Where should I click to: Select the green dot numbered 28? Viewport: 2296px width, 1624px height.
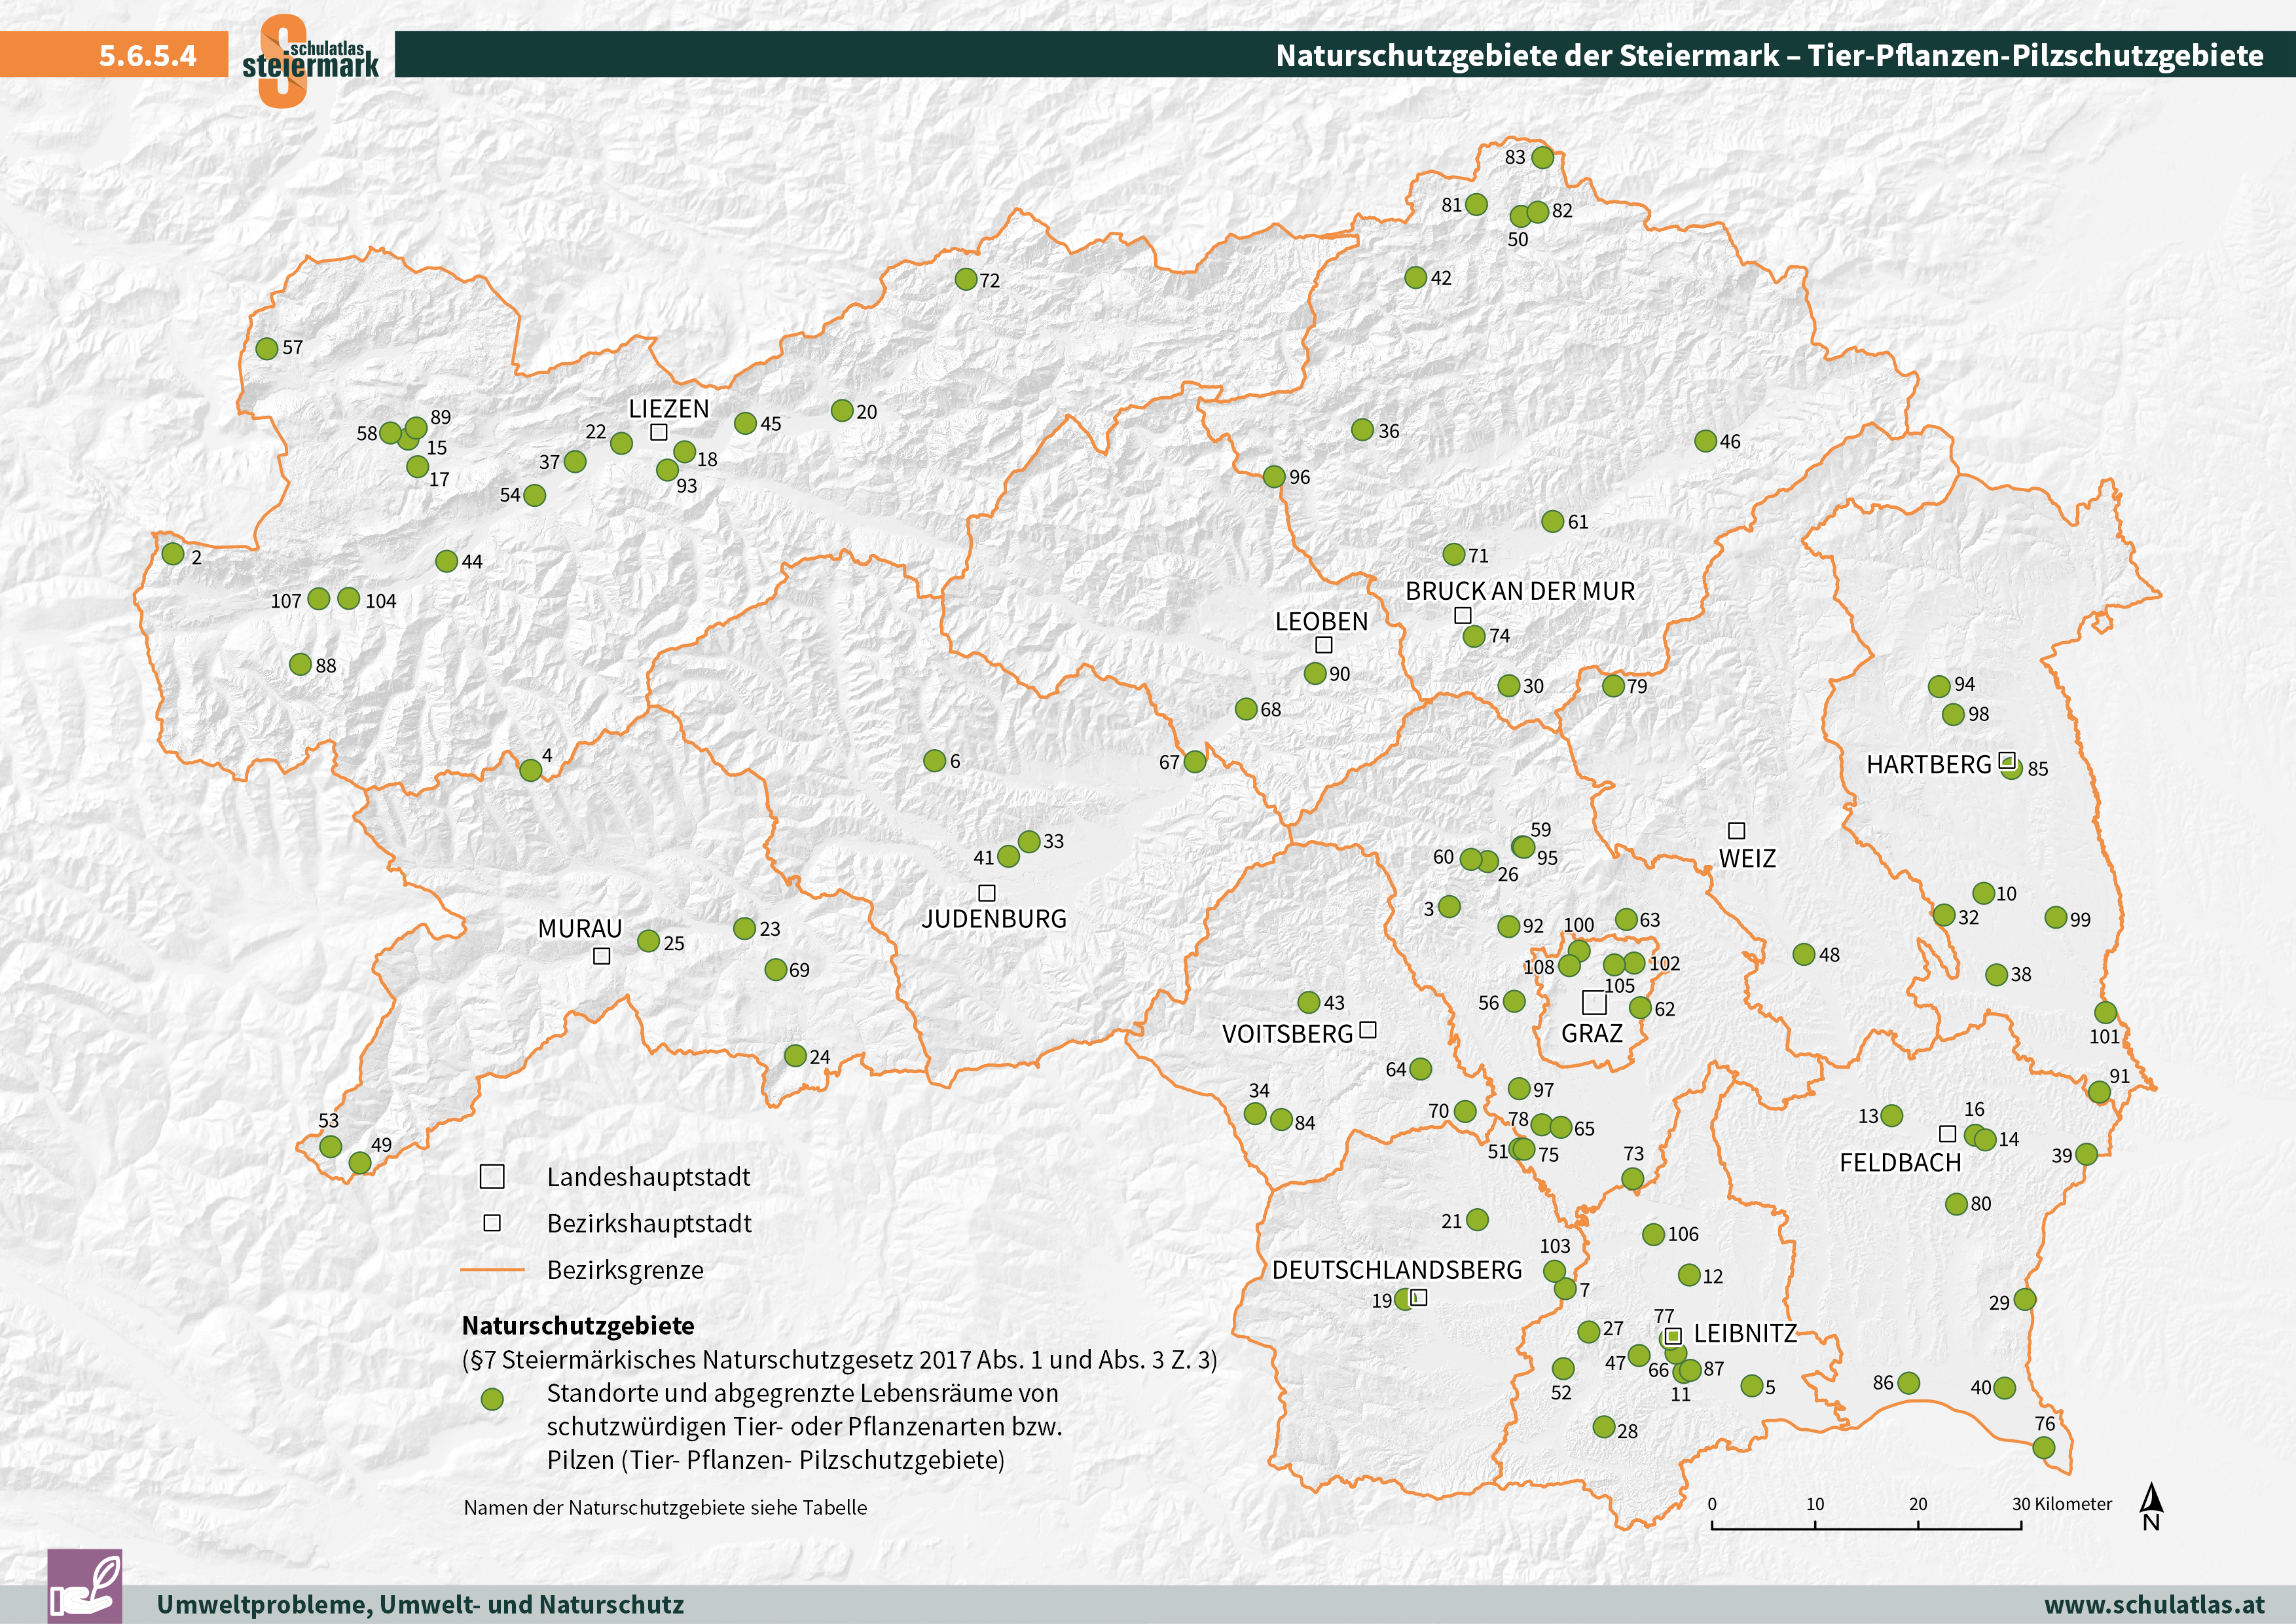coord(1604,1426)
